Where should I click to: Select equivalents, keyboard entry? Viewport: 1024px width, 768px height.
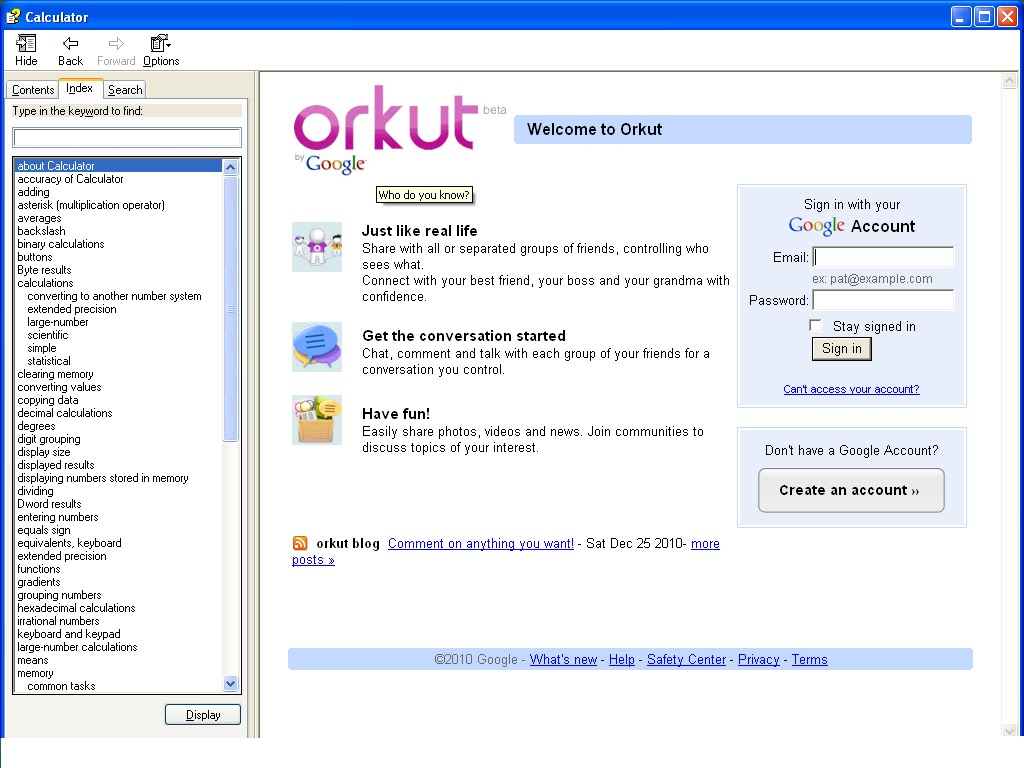pos(69,543)
